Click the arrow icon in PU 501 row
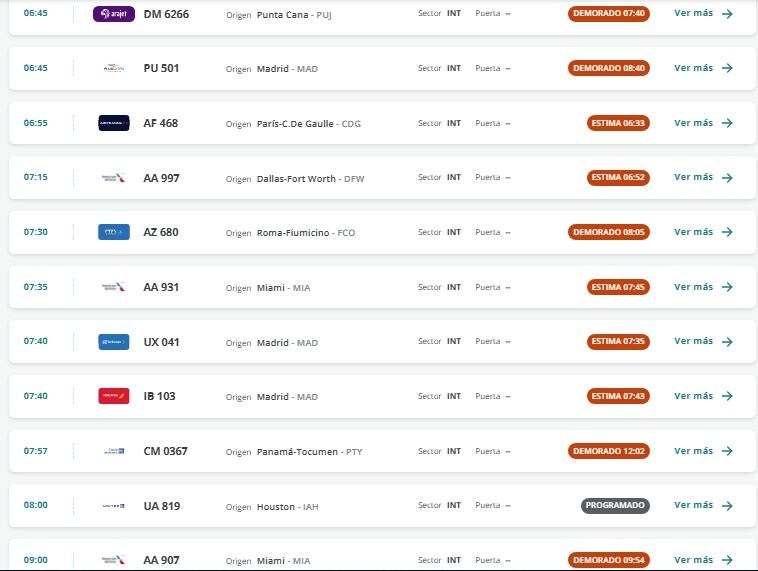The height and width of the screenshot is (571, 758). (727, 68)
